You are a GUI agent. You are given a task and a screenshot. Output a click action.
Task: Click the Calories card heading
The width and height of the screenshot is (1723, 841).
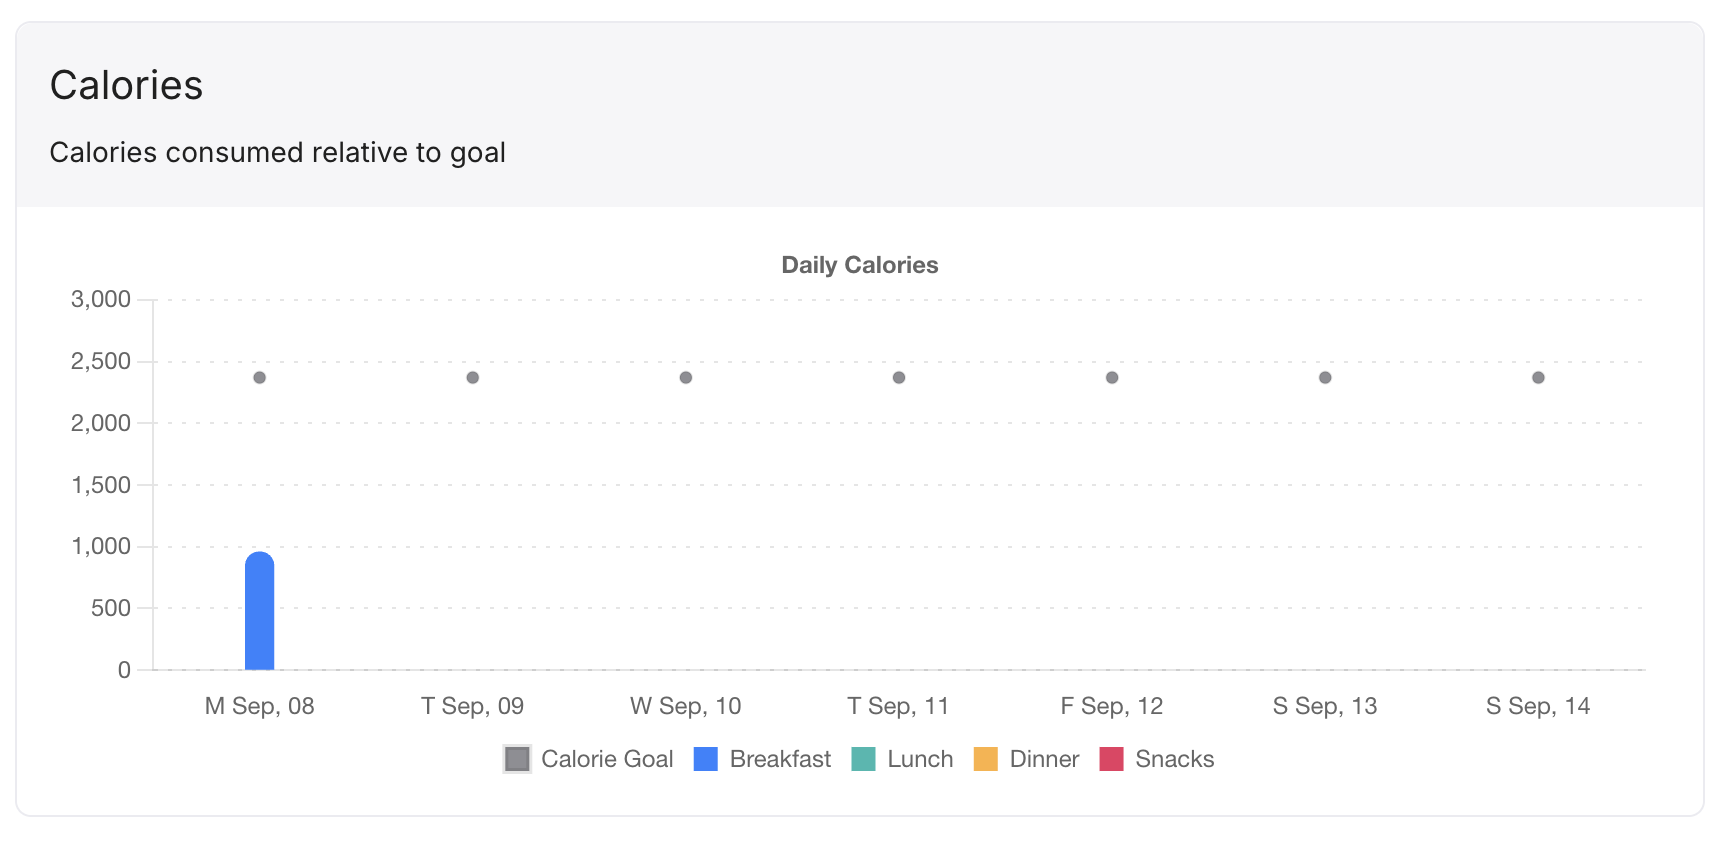click(126, 85)
